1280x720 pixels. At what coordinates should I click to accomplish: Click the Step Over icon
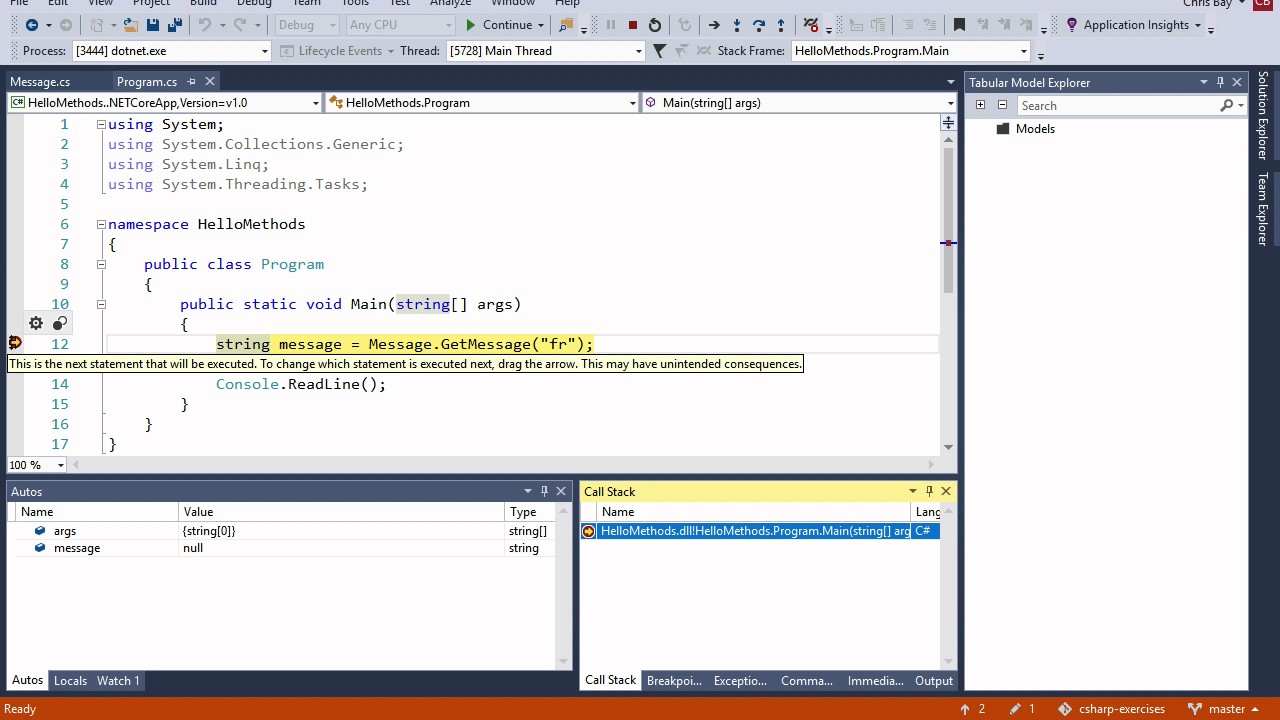(x=759, y=25)
